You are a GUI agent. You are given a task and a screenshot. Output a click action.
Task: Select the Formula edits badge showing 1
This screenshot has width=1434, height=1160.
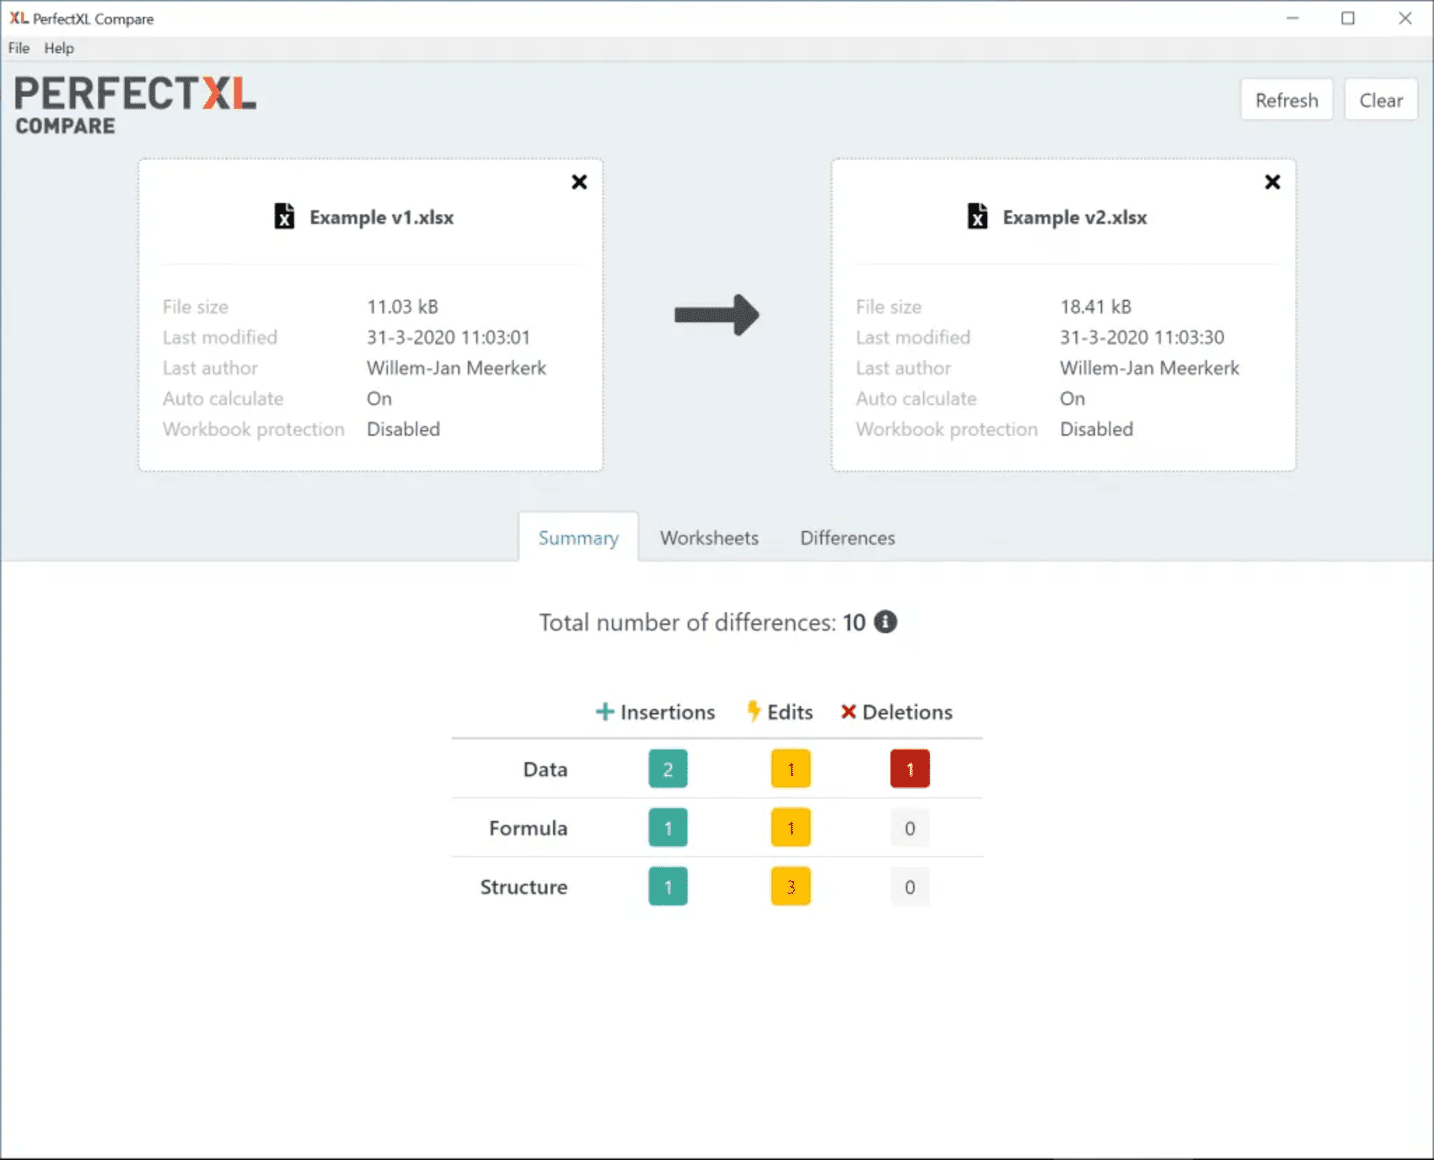click(x=791, y=828)
